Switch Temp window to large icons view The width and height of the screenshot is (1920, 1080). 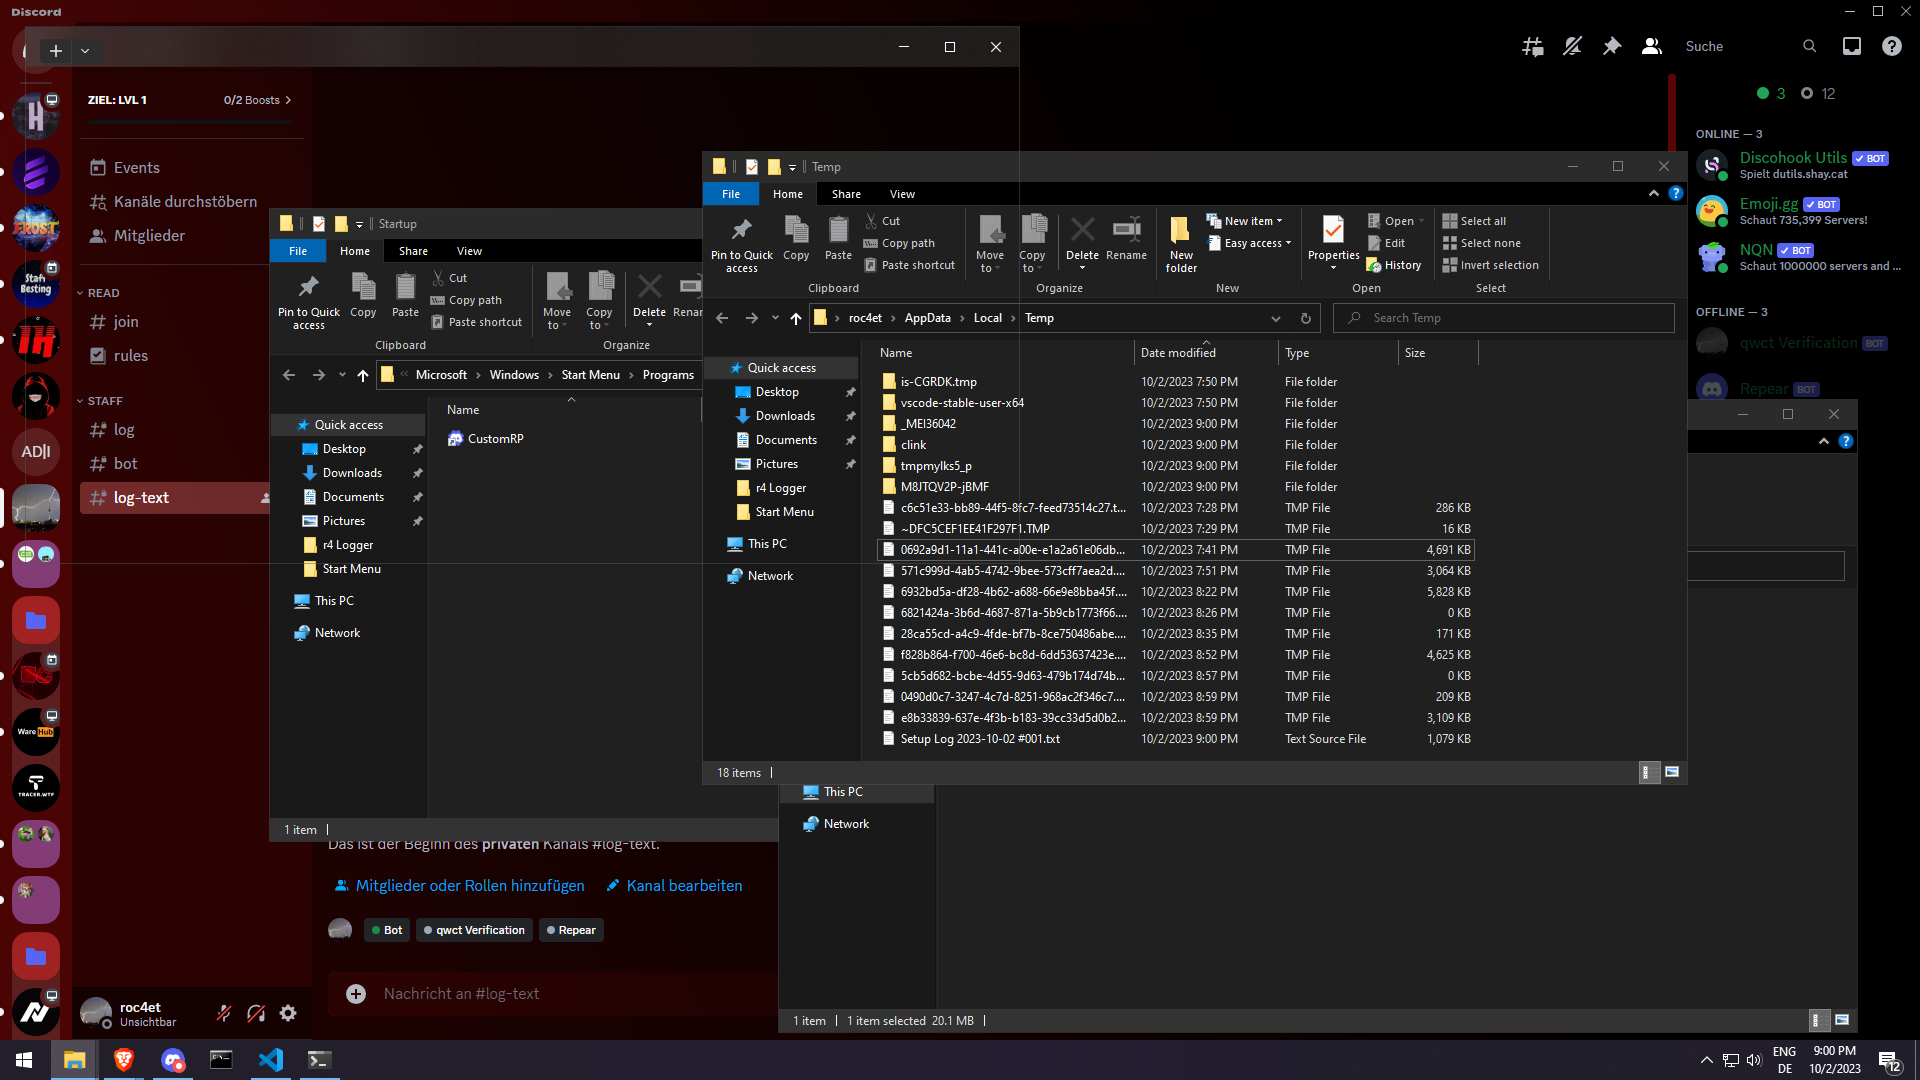pyautogui.click(x=1672, y=772)
